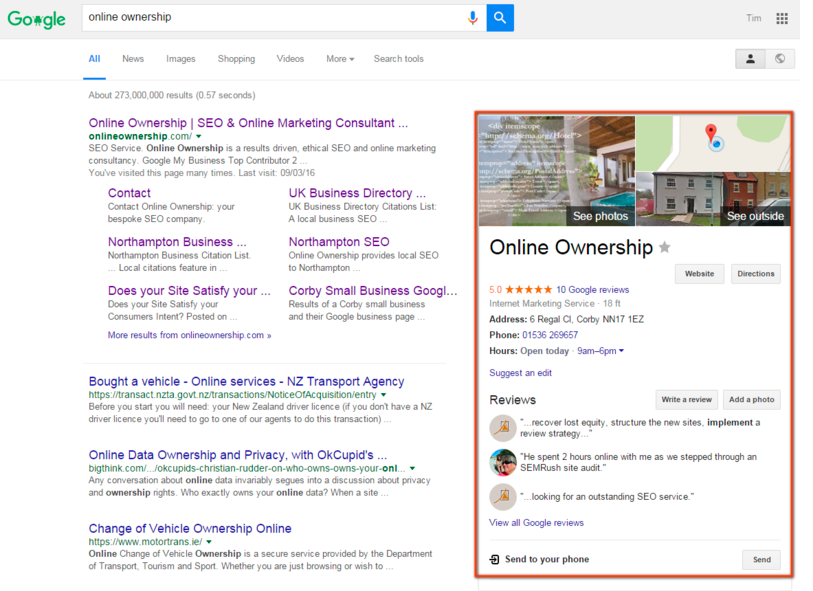Viewport: 813px width, 591px height.
Task: Click the blue search magnifier button
Action: 500,18
